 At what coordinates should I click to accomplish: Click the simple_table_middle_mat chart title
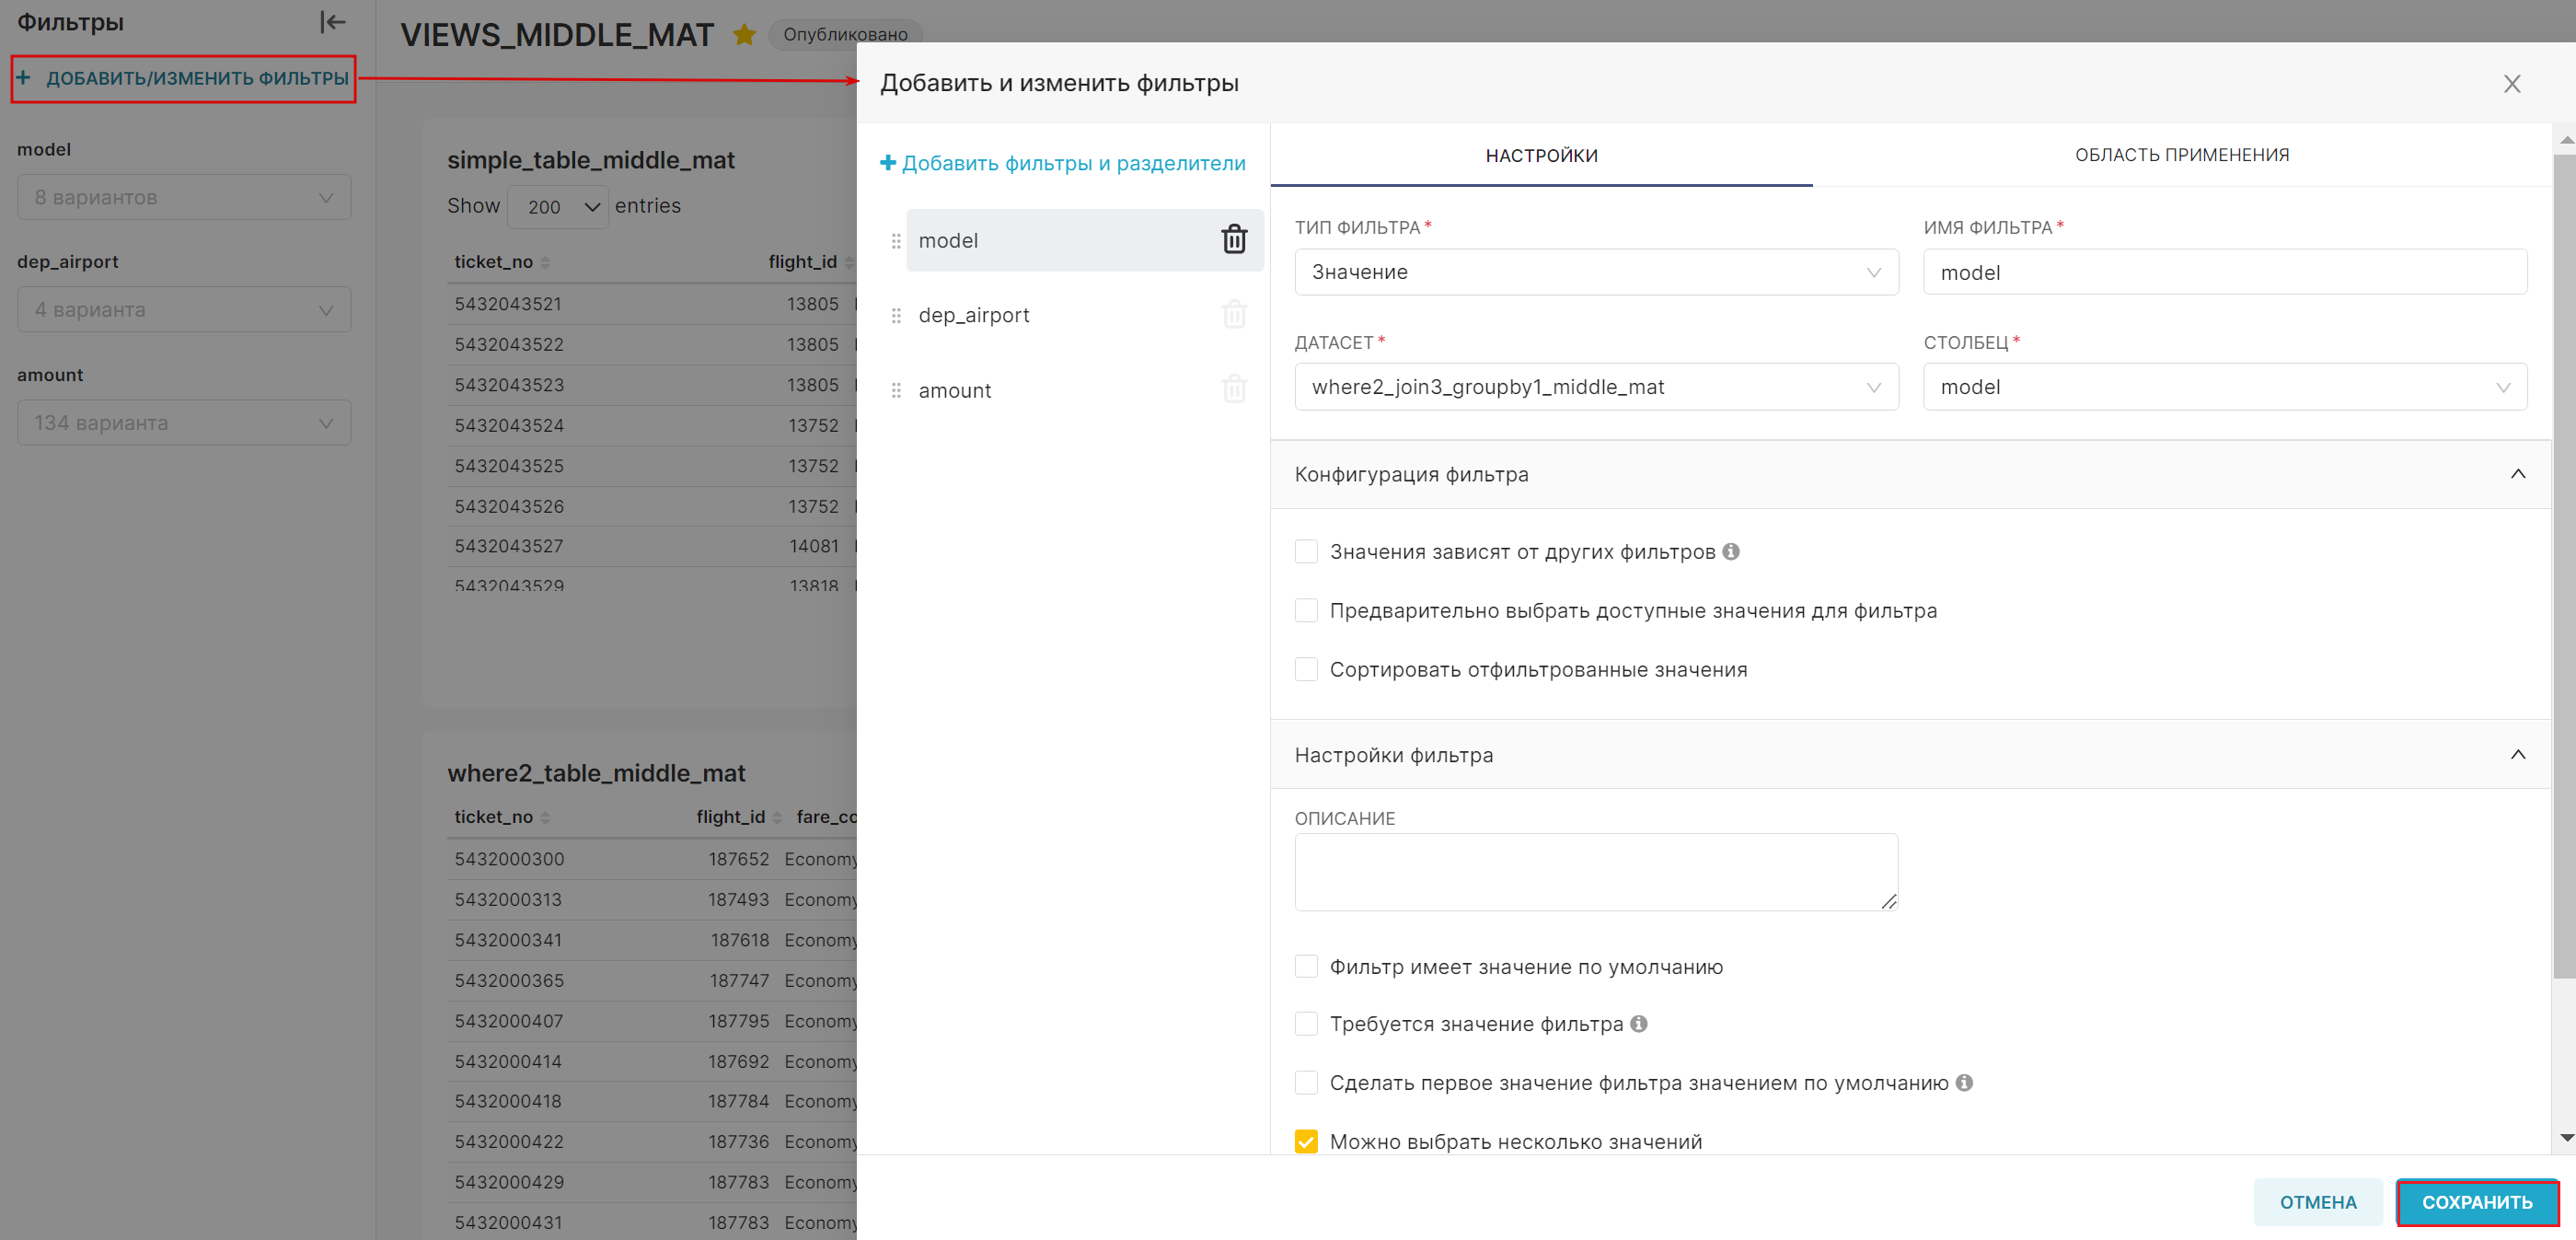point(591,160)
